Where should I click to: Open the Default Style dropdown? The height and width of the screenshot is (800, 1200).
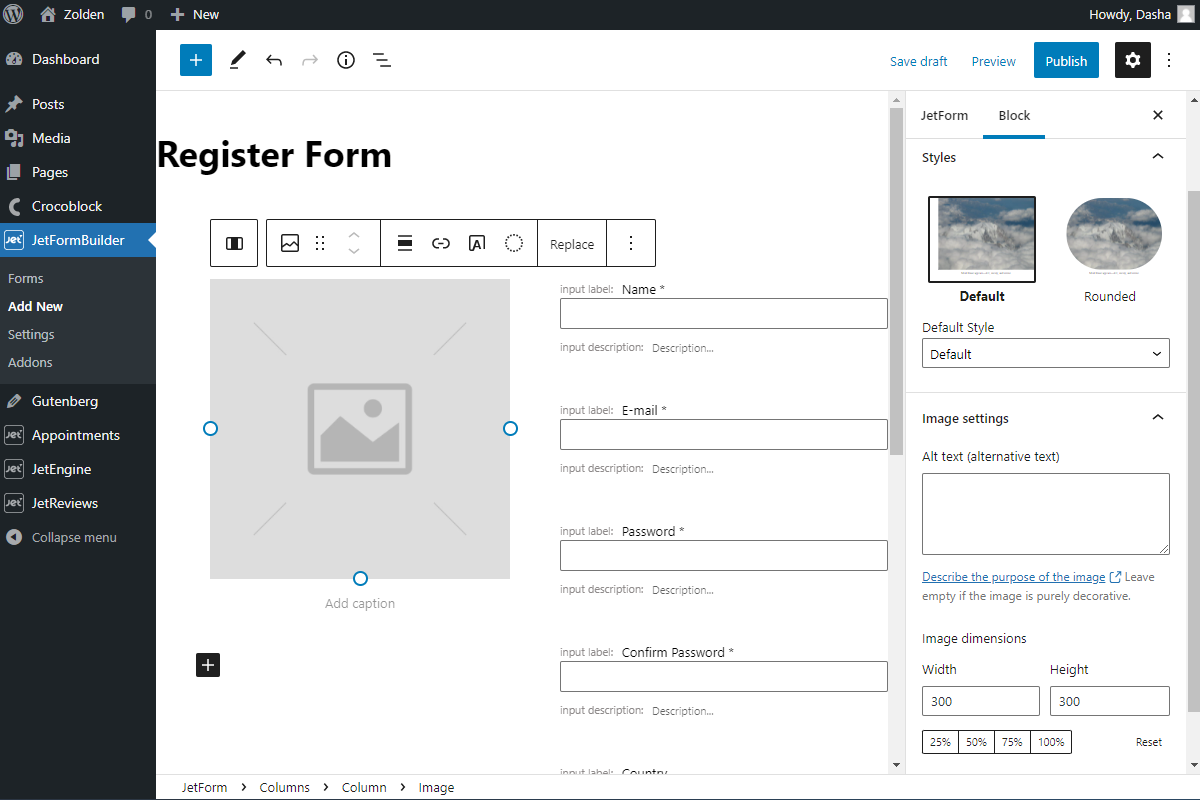click(1045, 353)
